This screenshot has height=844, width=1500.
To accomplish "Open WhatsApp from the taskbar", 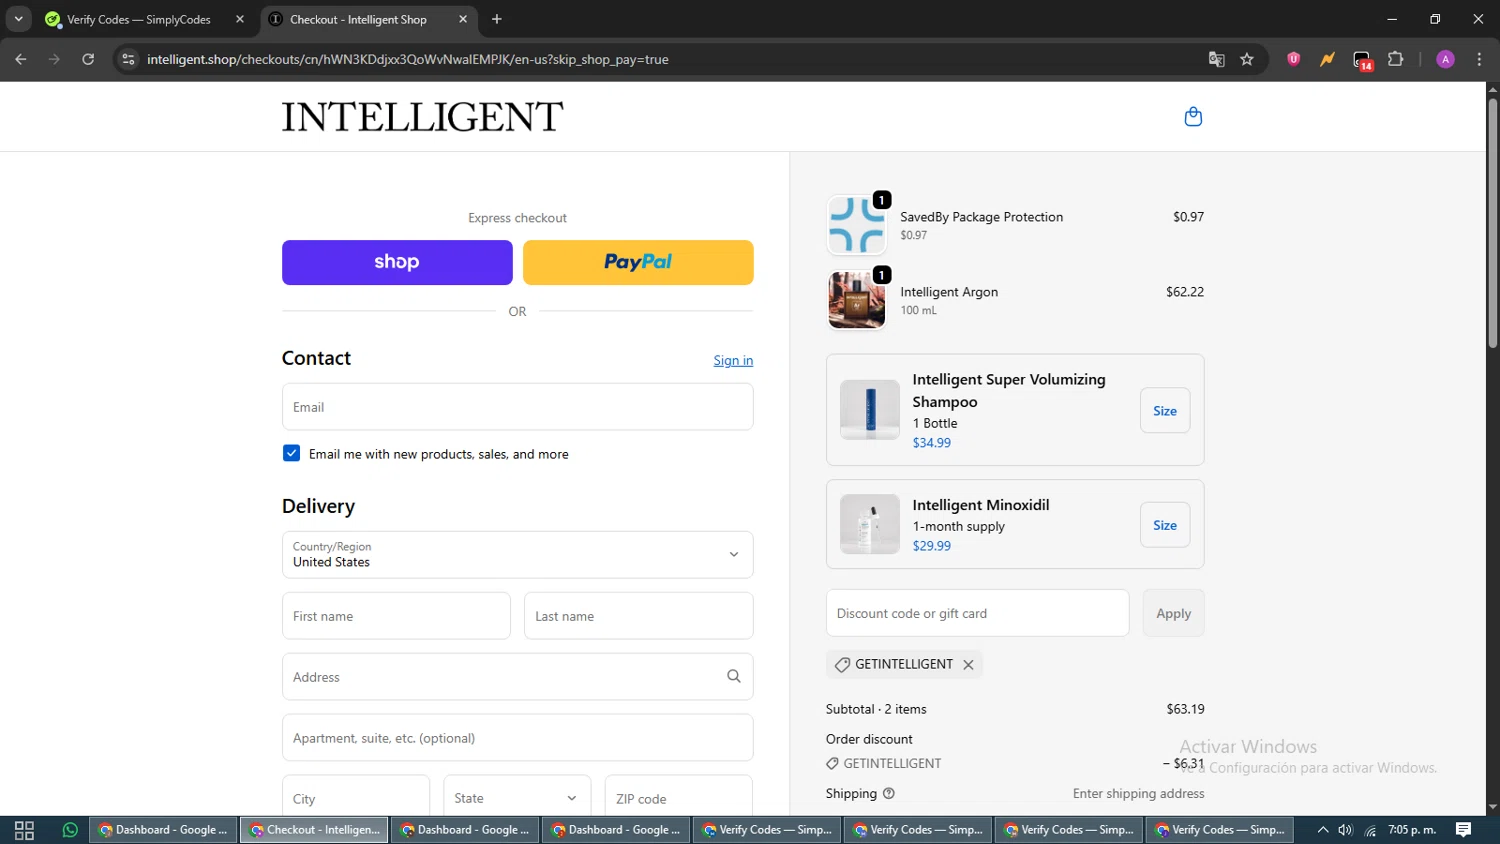I will point(70,830).
